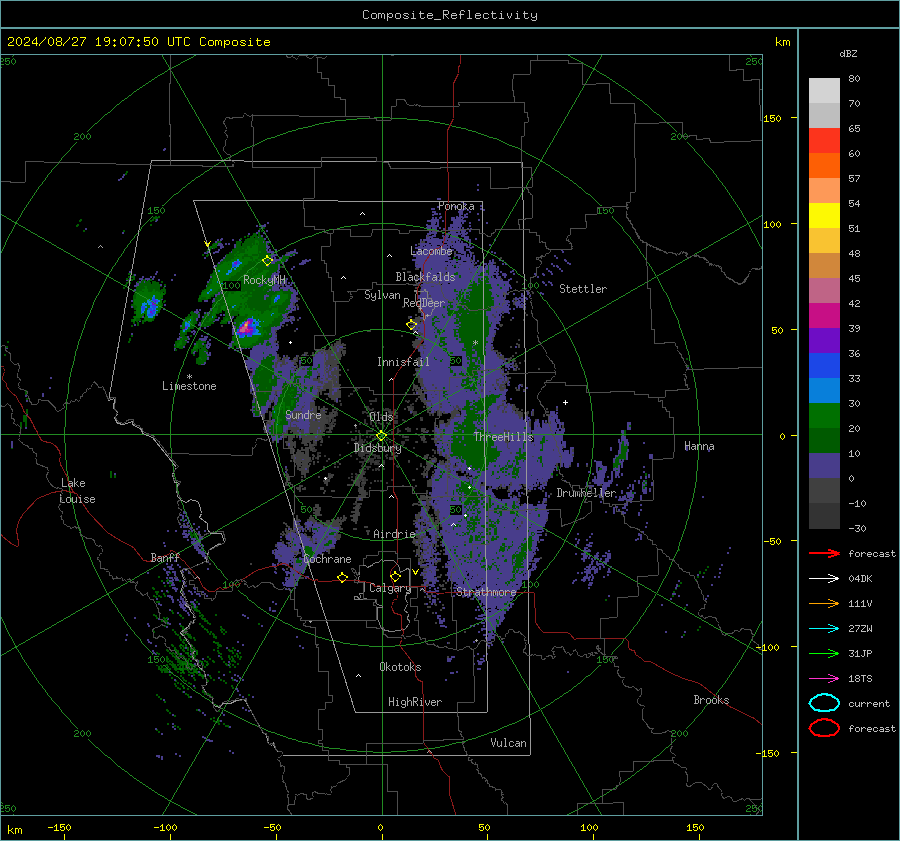The image size is (900, 841).
Task: Click the red forecast arrow in legend
Action: 824,553
